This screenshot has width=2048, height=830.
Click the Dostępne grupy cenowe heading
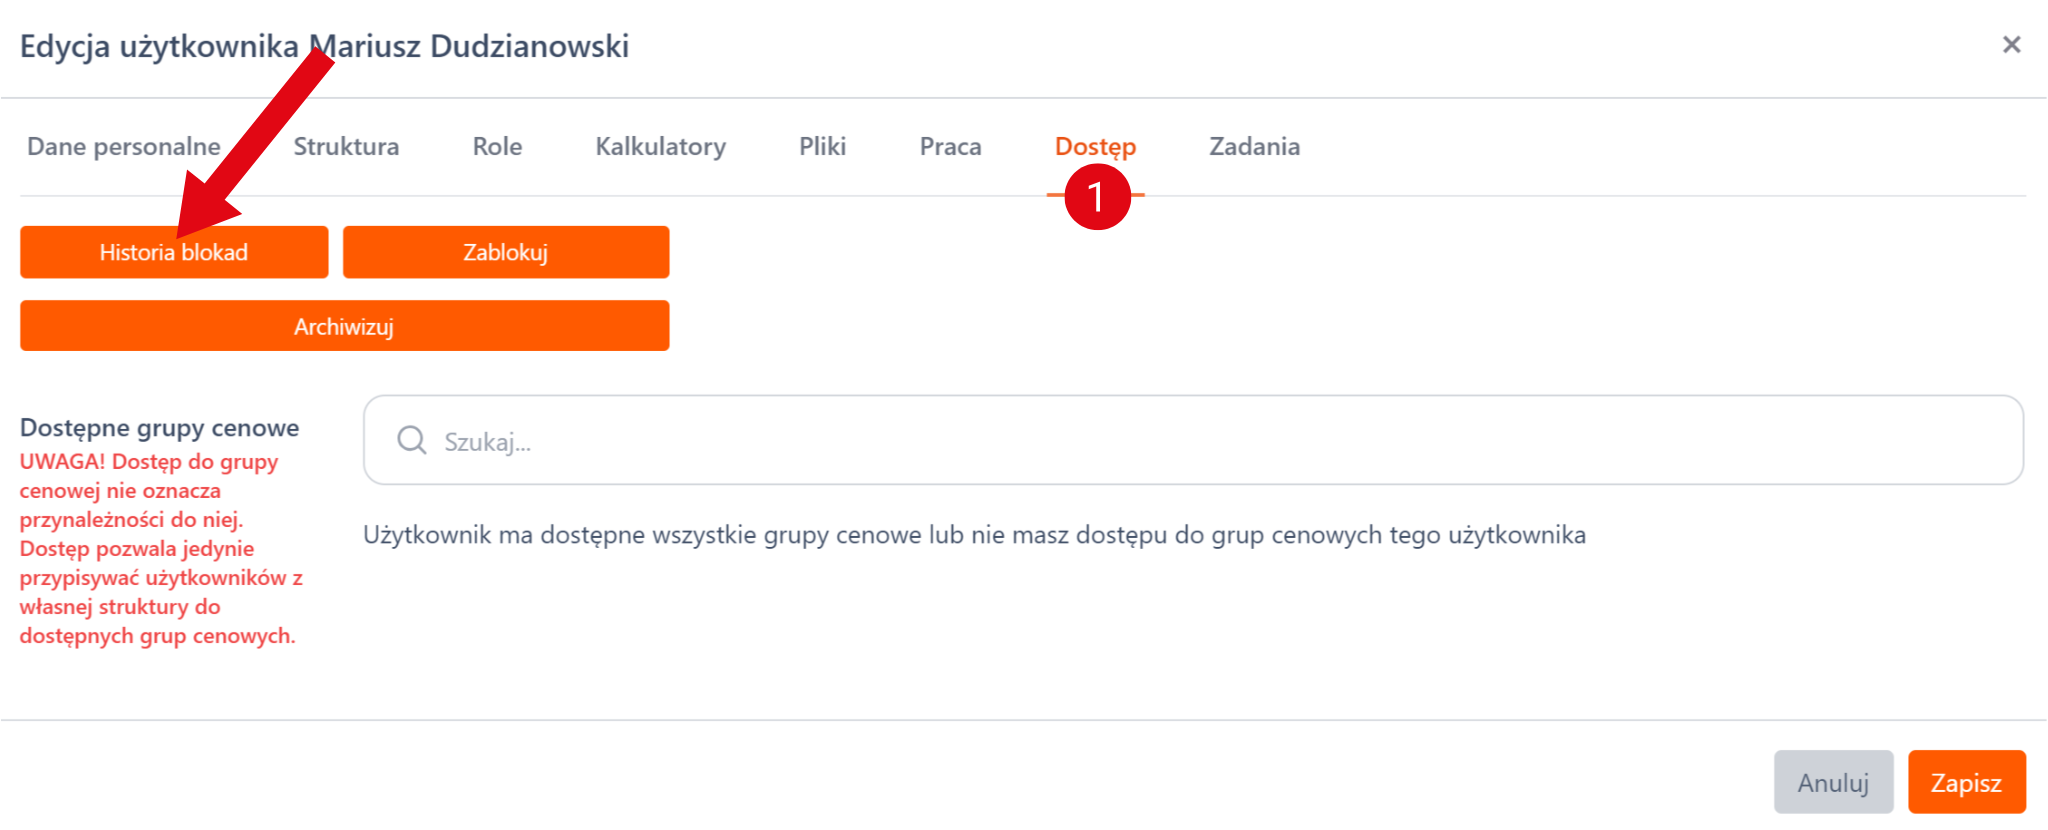[160, 428]
